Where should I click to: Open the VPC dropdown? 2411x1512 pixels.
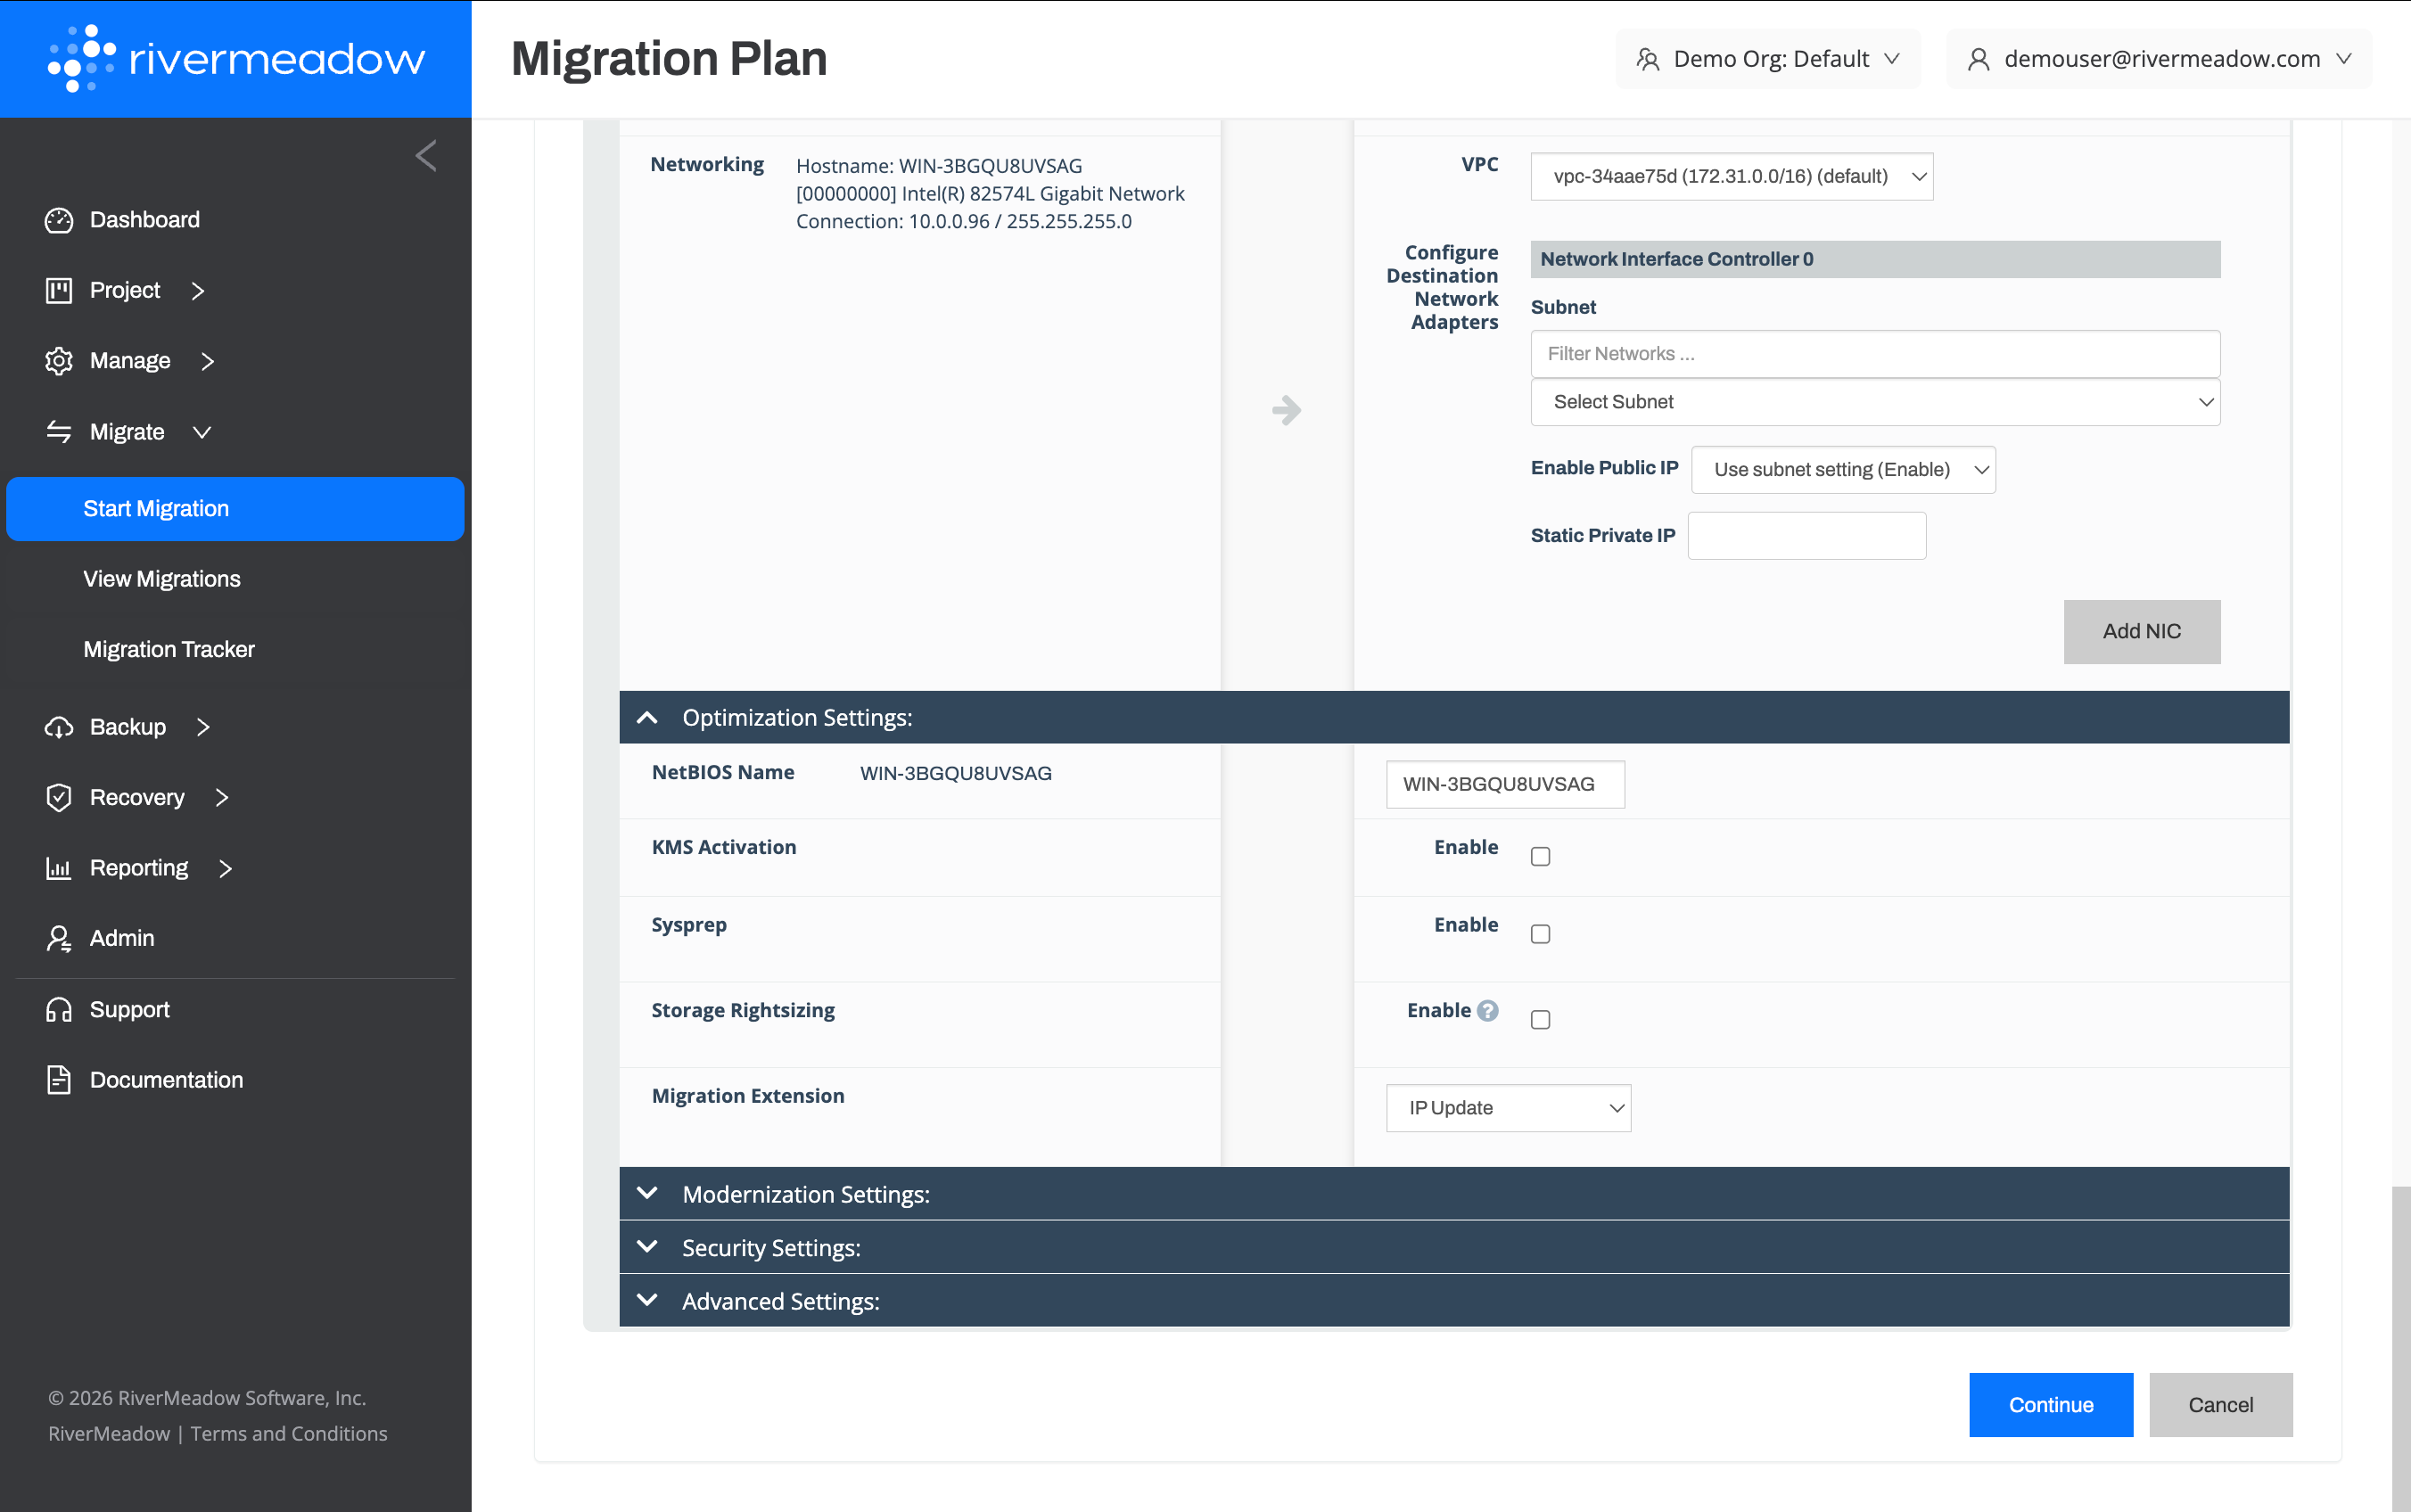point(1731,176)
